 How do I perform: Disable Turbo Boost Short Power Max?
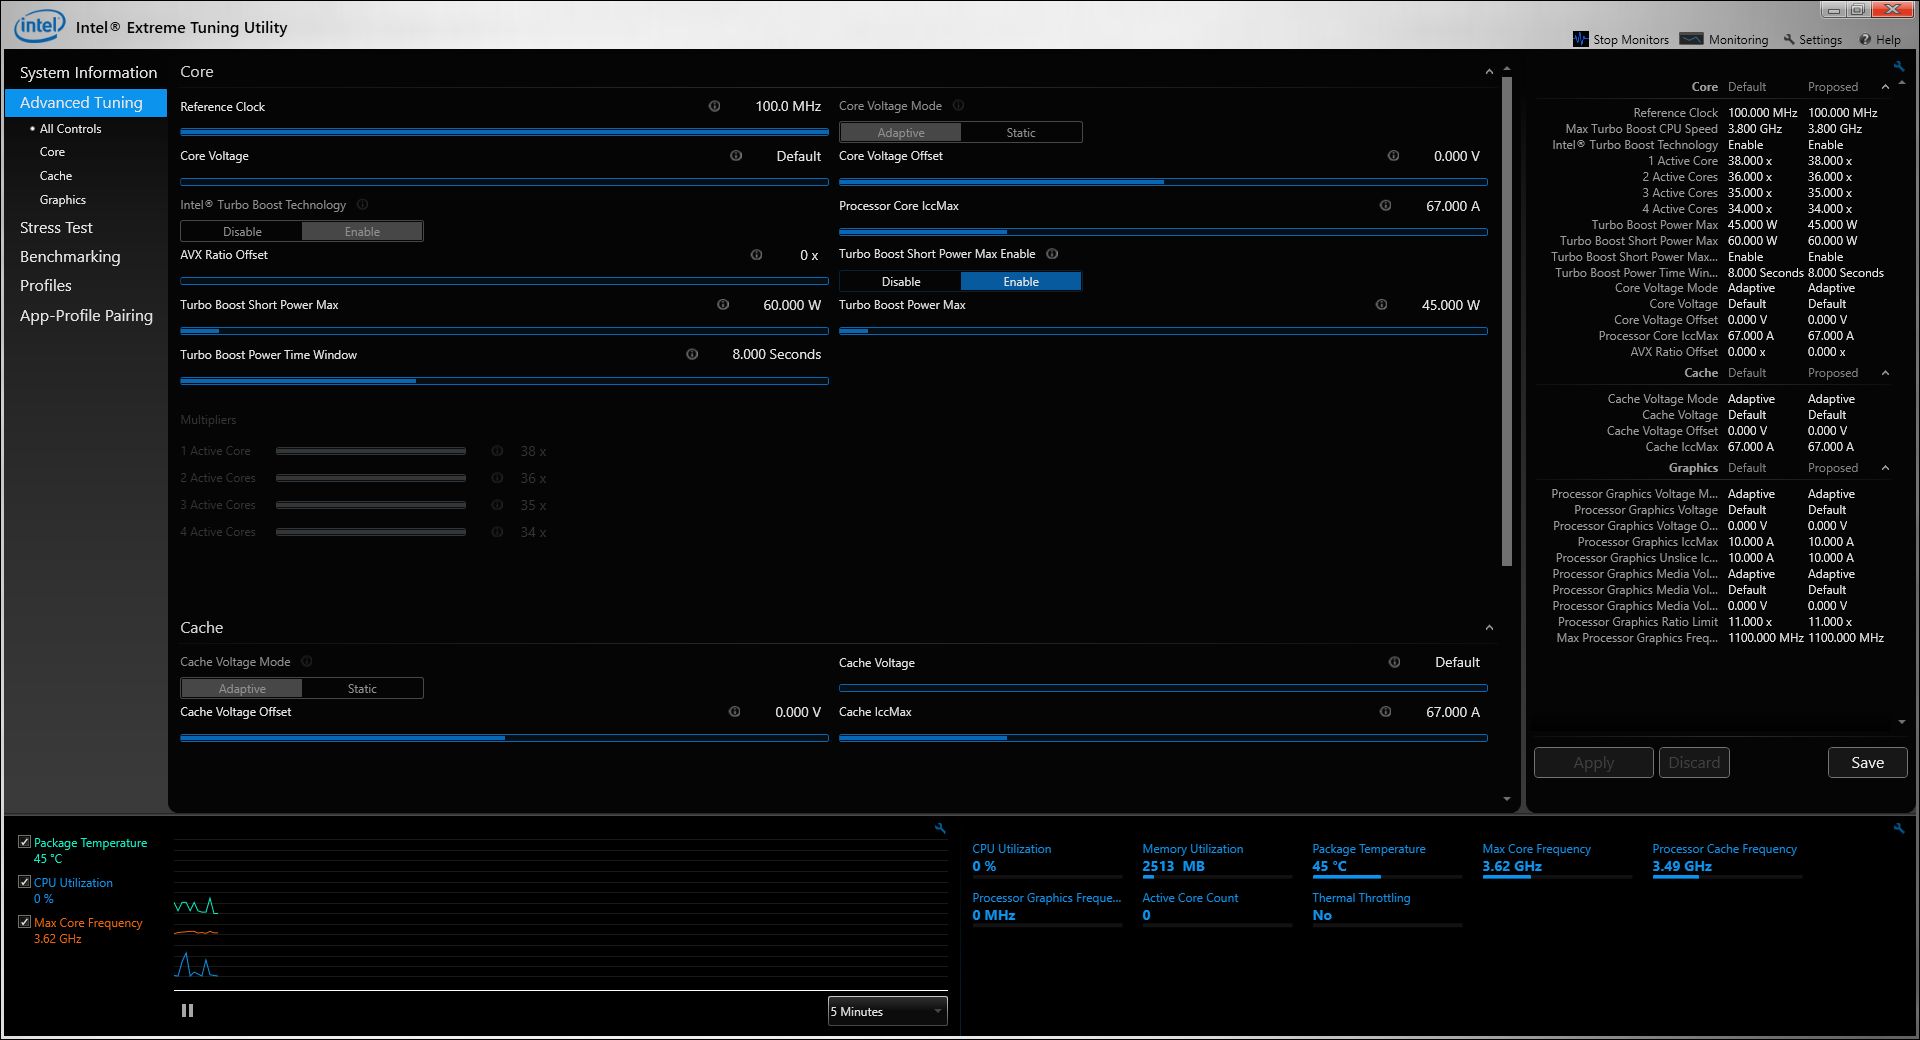[x=900, y=281]
